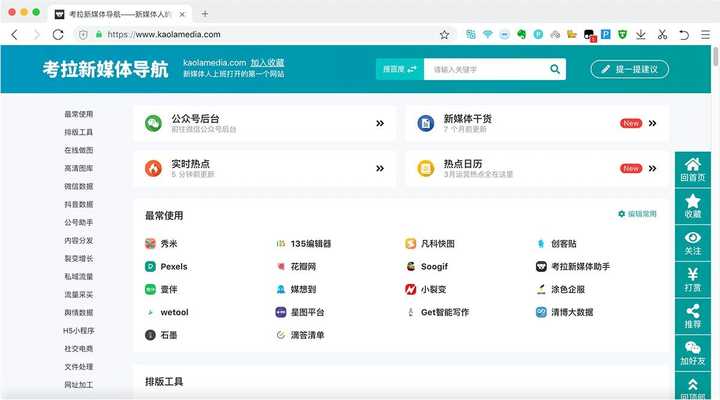Open the wetool site link
The height and width of the screenshot is (400, 720).
pos(167,312)
